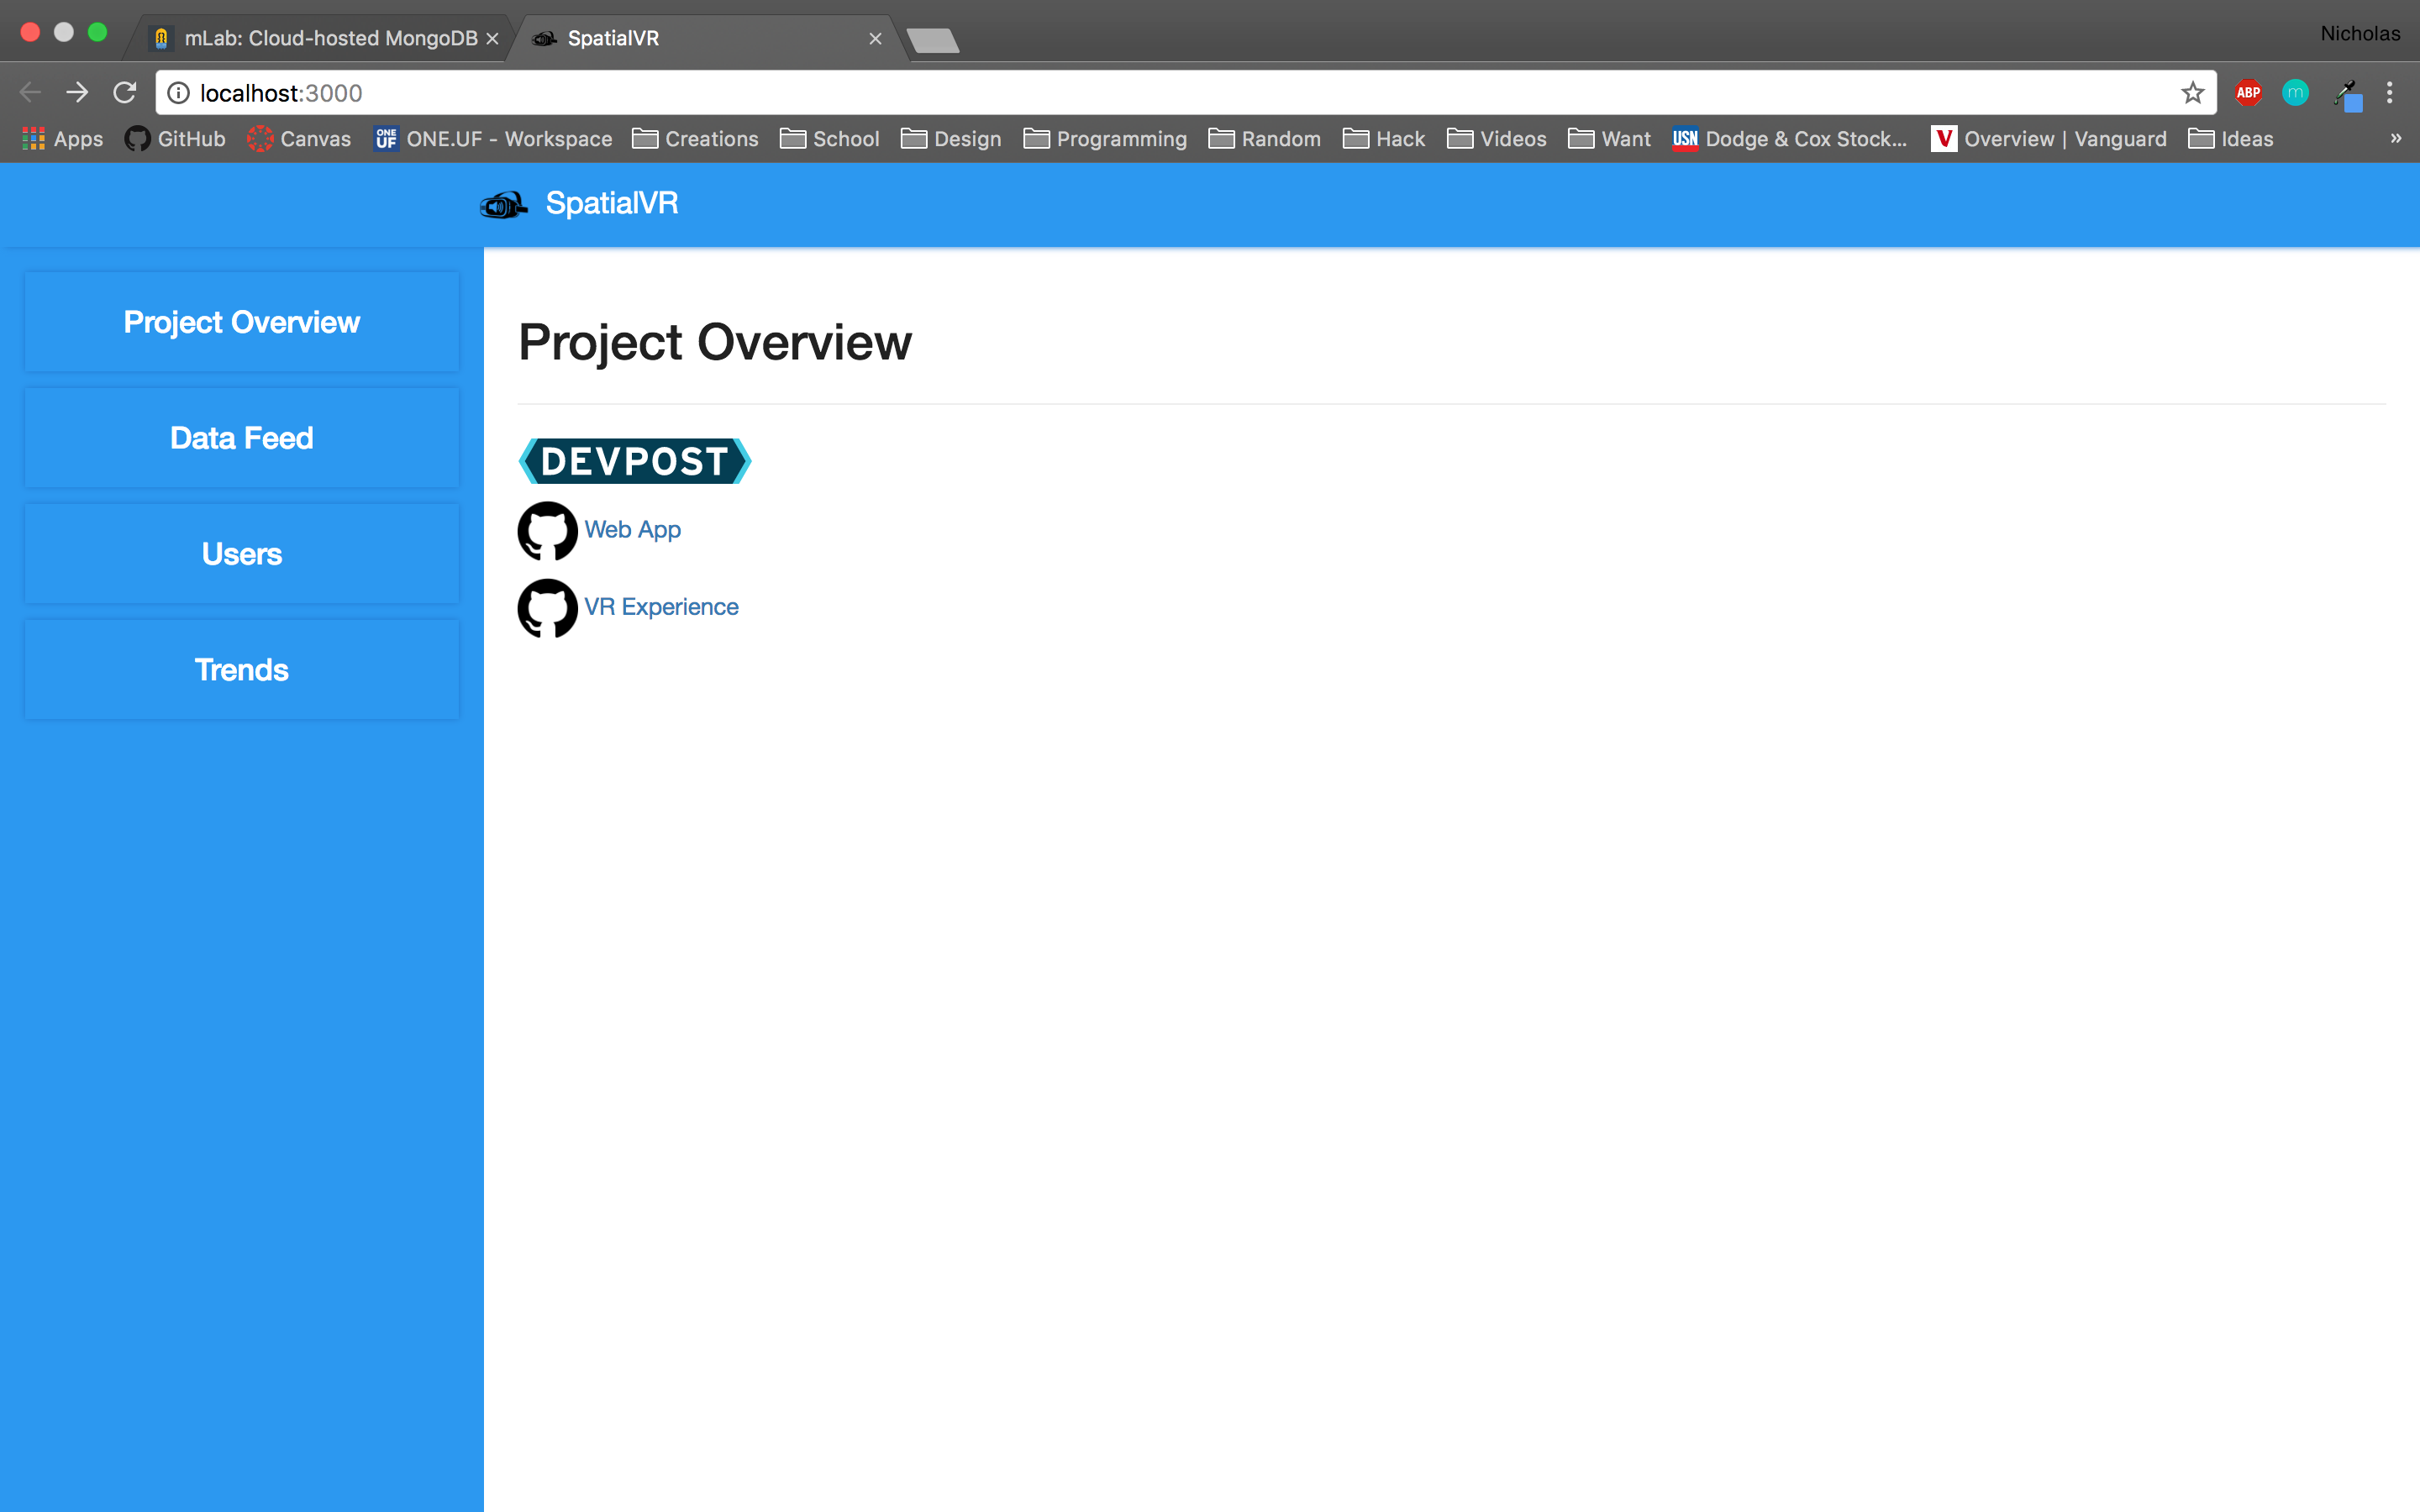Click GitHub icon beside Web App
The width and height of the screenshot is (2420, 1512).
point(547,530)
